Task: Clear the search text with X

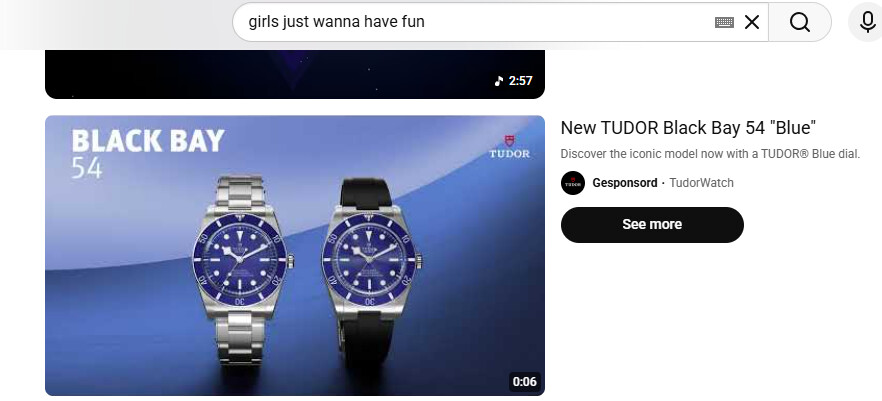Action: pos(752,22)
